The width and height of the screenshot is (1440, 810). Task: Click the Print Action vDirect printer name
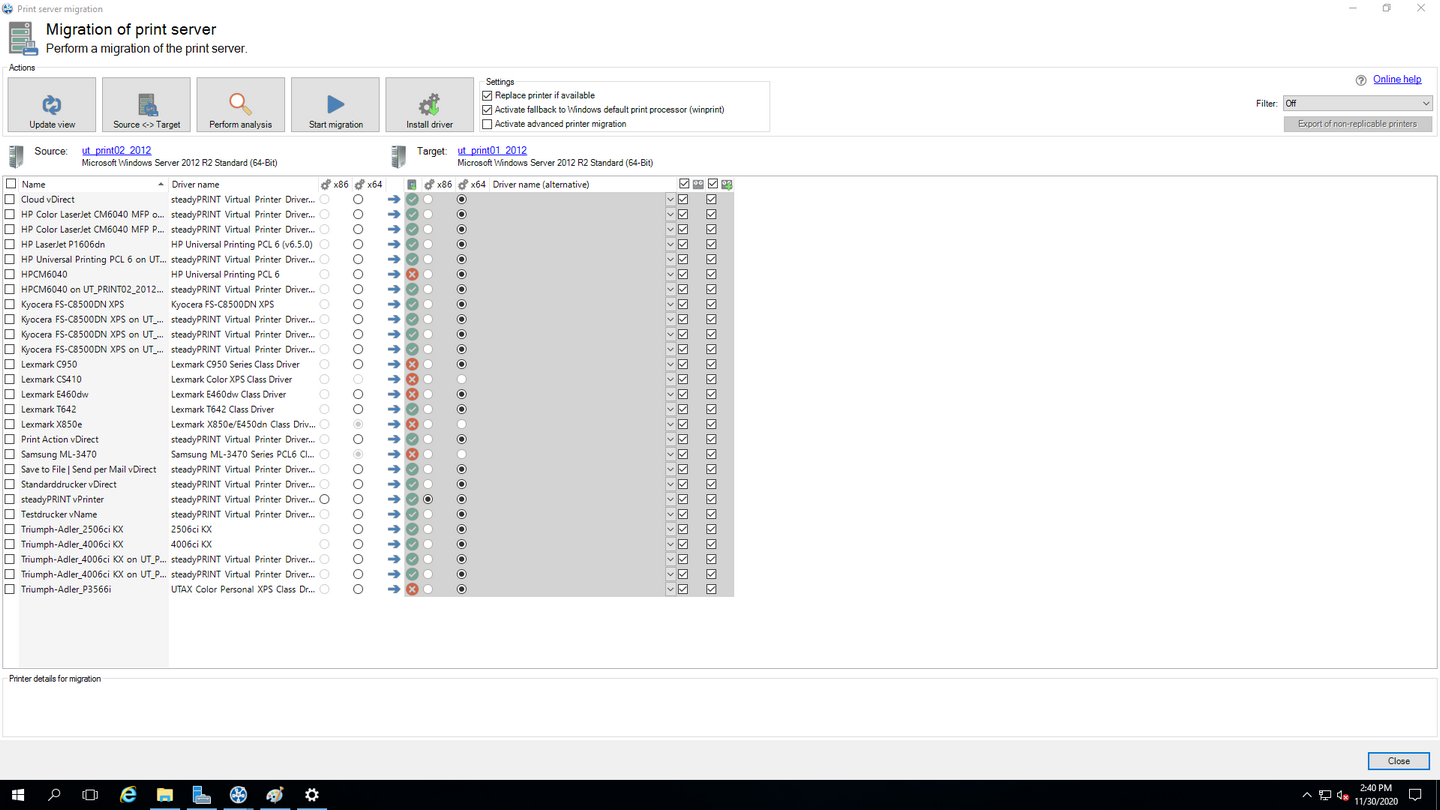point(60,439)
